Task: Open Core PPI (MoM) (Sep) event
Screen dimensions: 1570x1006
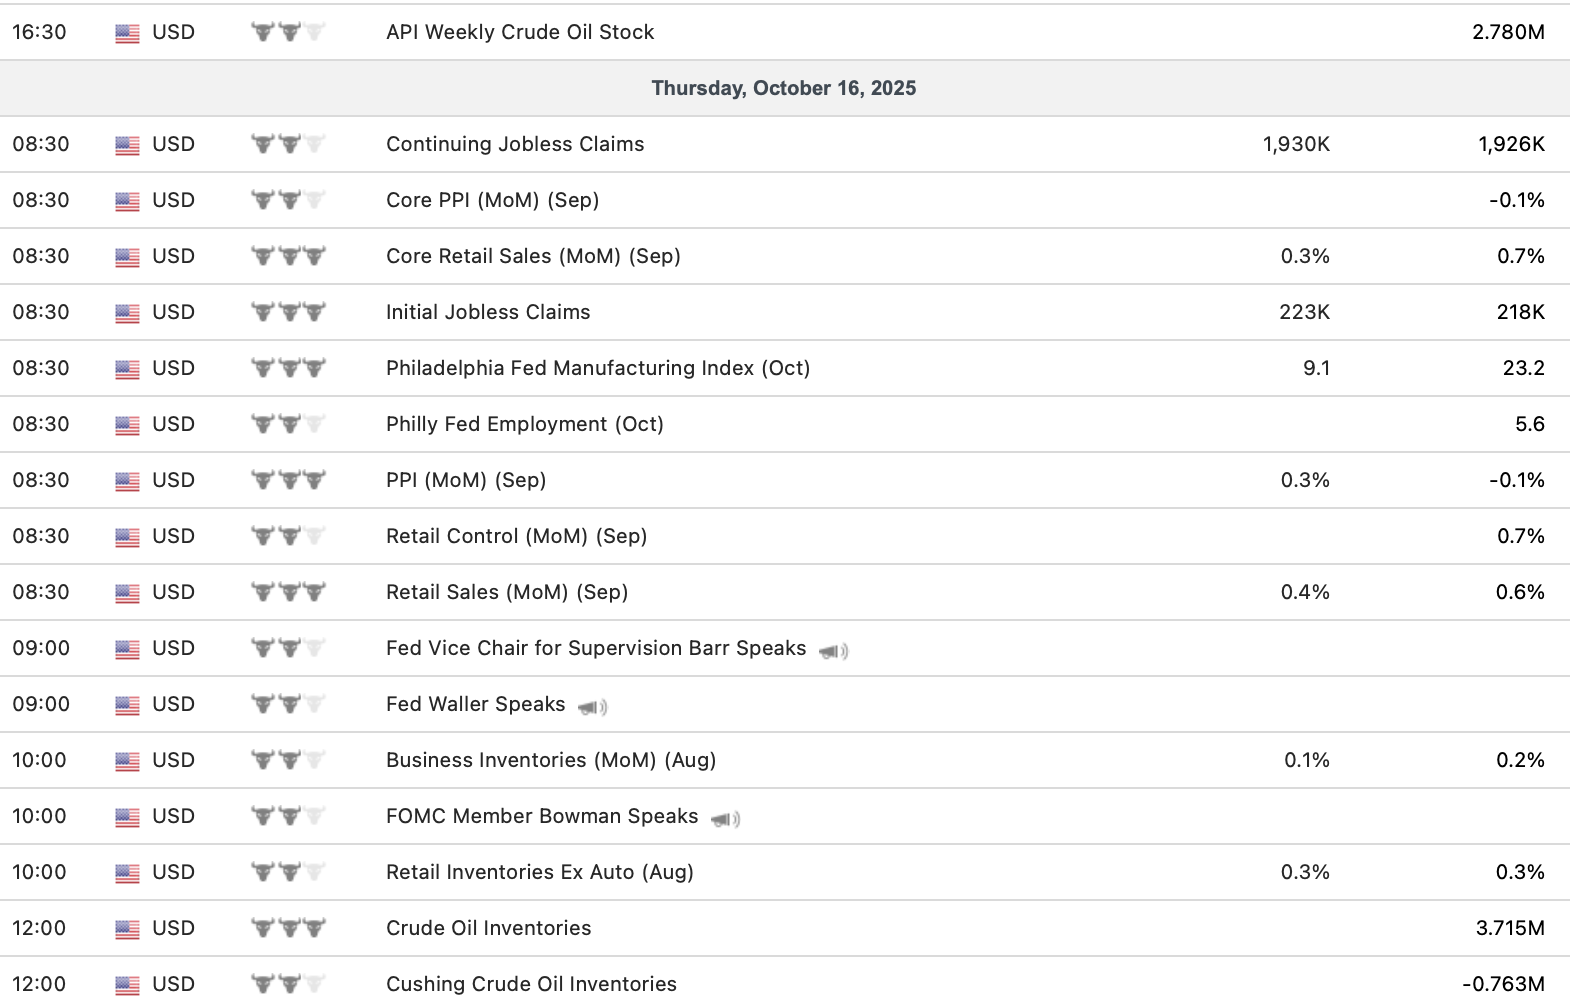Action: (x=492, y=200)
